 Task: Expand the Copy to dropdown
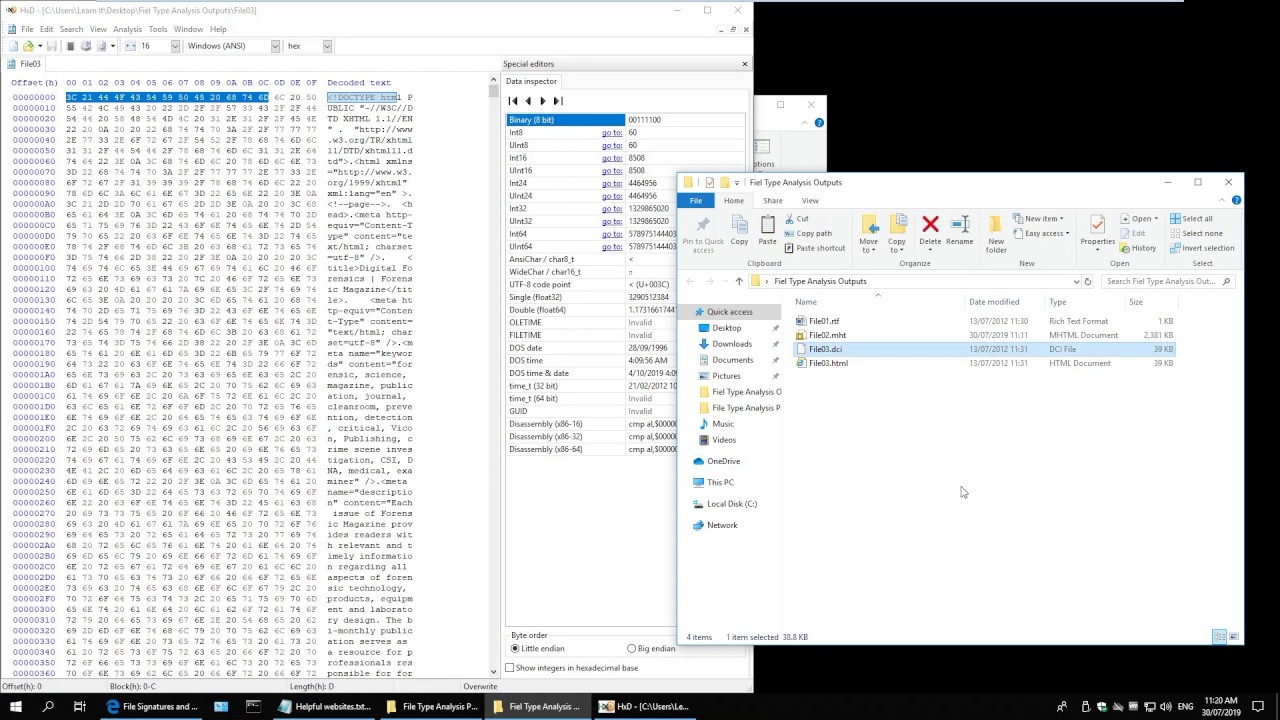tap(897, 246)
